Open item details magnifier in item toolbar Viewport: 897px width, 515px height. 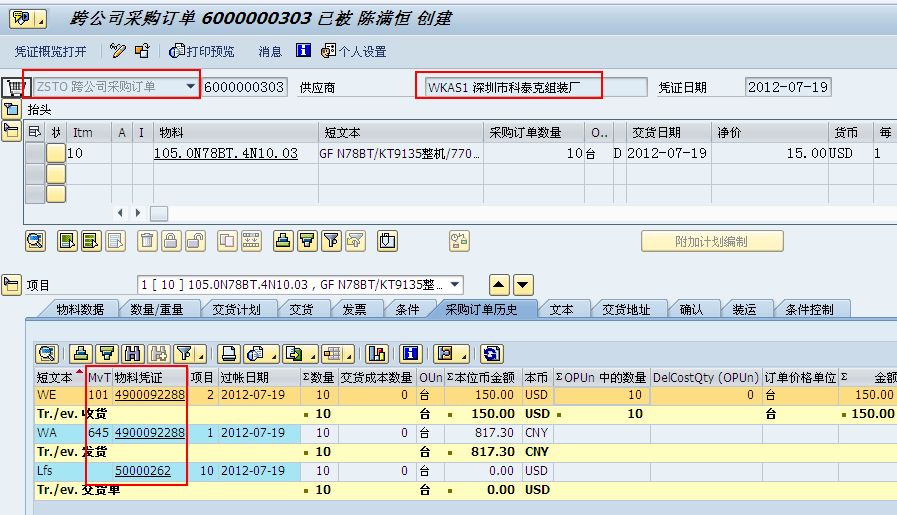pos(35,241)
